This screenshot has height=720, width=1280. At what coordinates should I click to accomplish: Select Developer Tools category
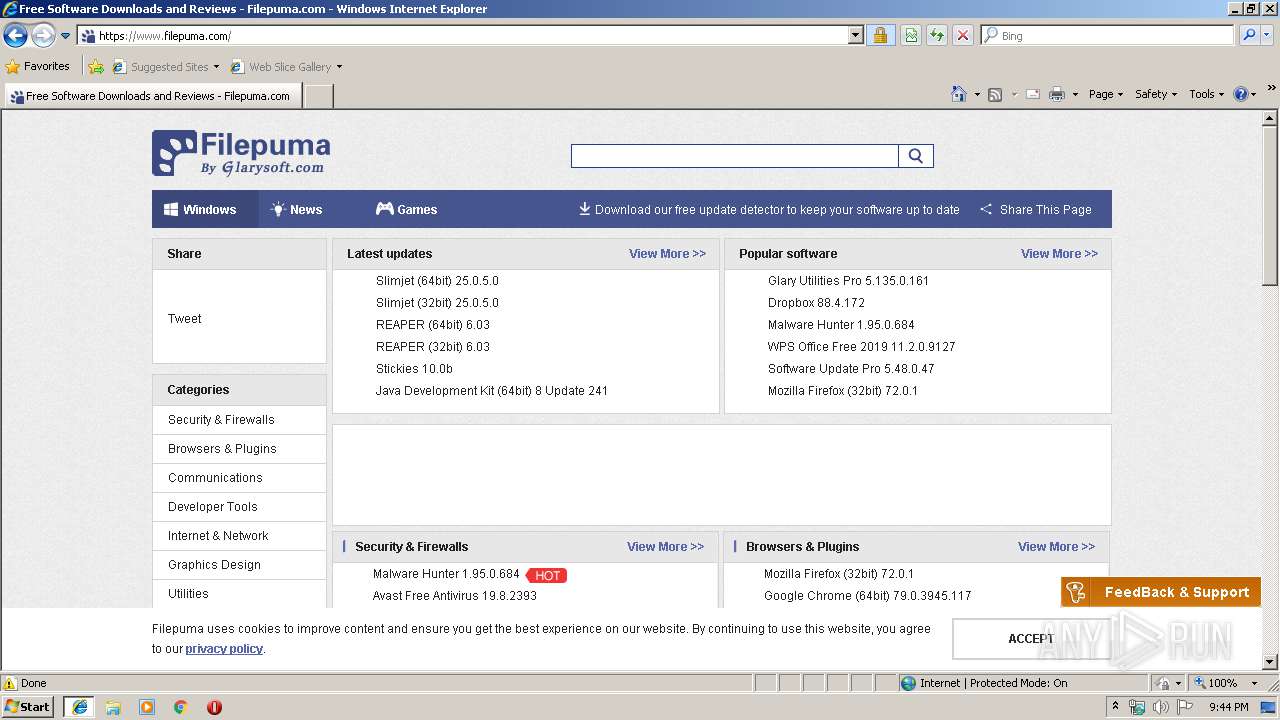[213, 507]
